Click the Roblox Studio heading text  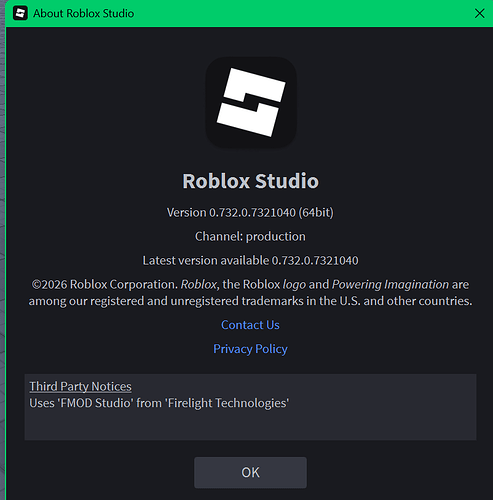click(x=250, y=181)
